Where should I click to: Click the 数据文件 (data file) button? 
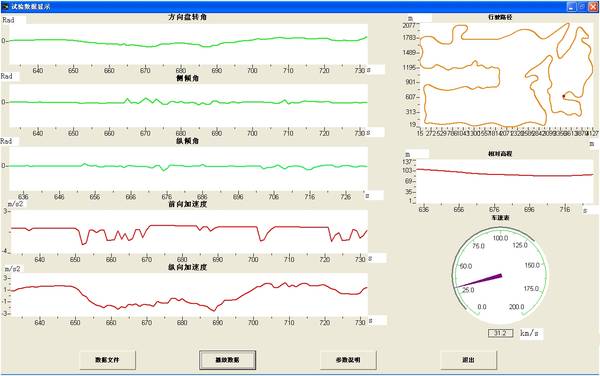[x=108, y=360]
